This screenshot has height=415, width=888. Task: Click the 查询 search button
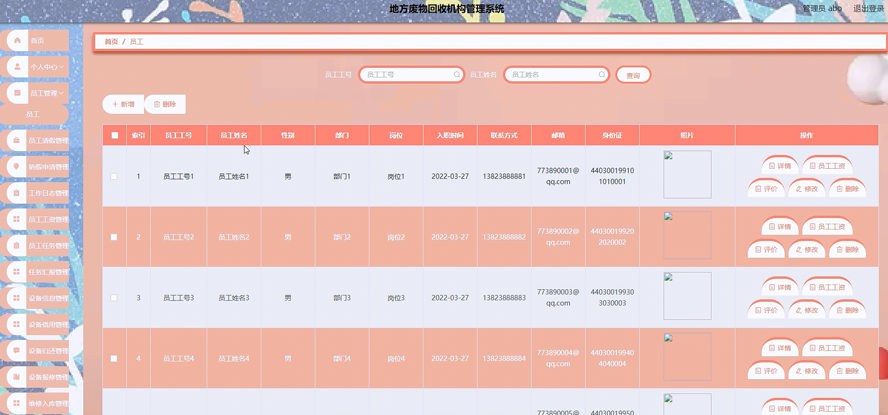(x=633, y=75)
